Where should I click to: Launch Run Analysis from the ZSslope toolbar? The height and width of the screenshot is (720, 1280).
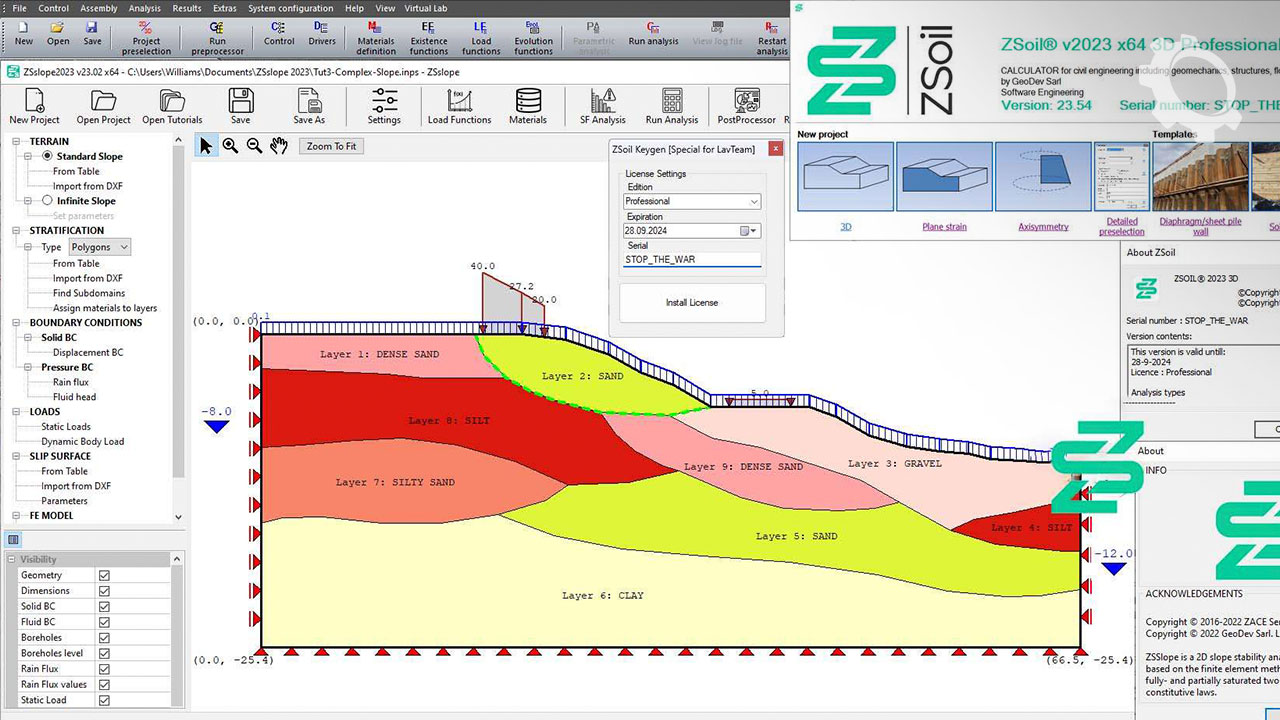pyautogui.click(x=671, y=106)
